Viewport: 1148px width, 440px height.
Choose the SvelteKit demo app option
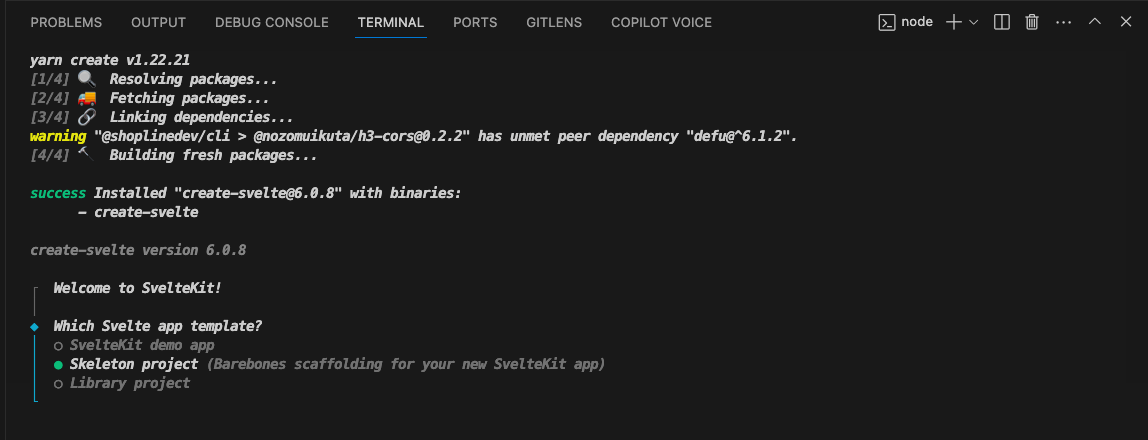(134, 345)
